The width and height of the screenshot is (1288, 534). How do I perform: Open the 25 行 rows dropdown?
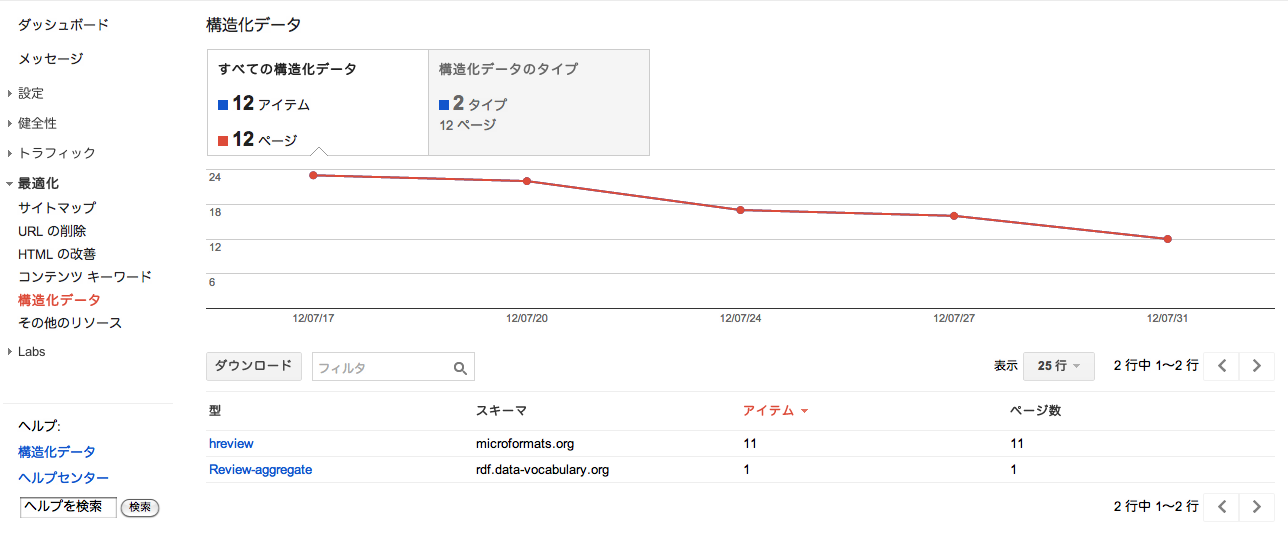pyautogui.click(x=1058, y=366)
